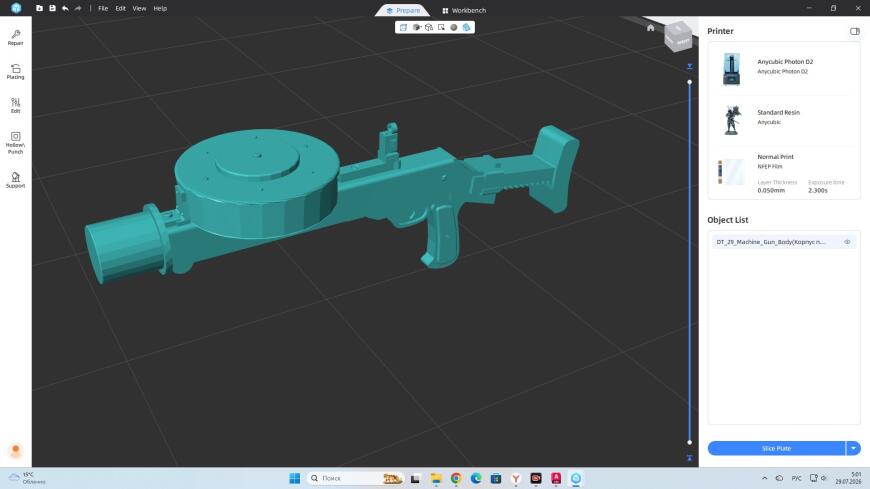Open the Repair tool in sidebar
The height and width of the screenshot is (489, 870).
click(16, 37)
